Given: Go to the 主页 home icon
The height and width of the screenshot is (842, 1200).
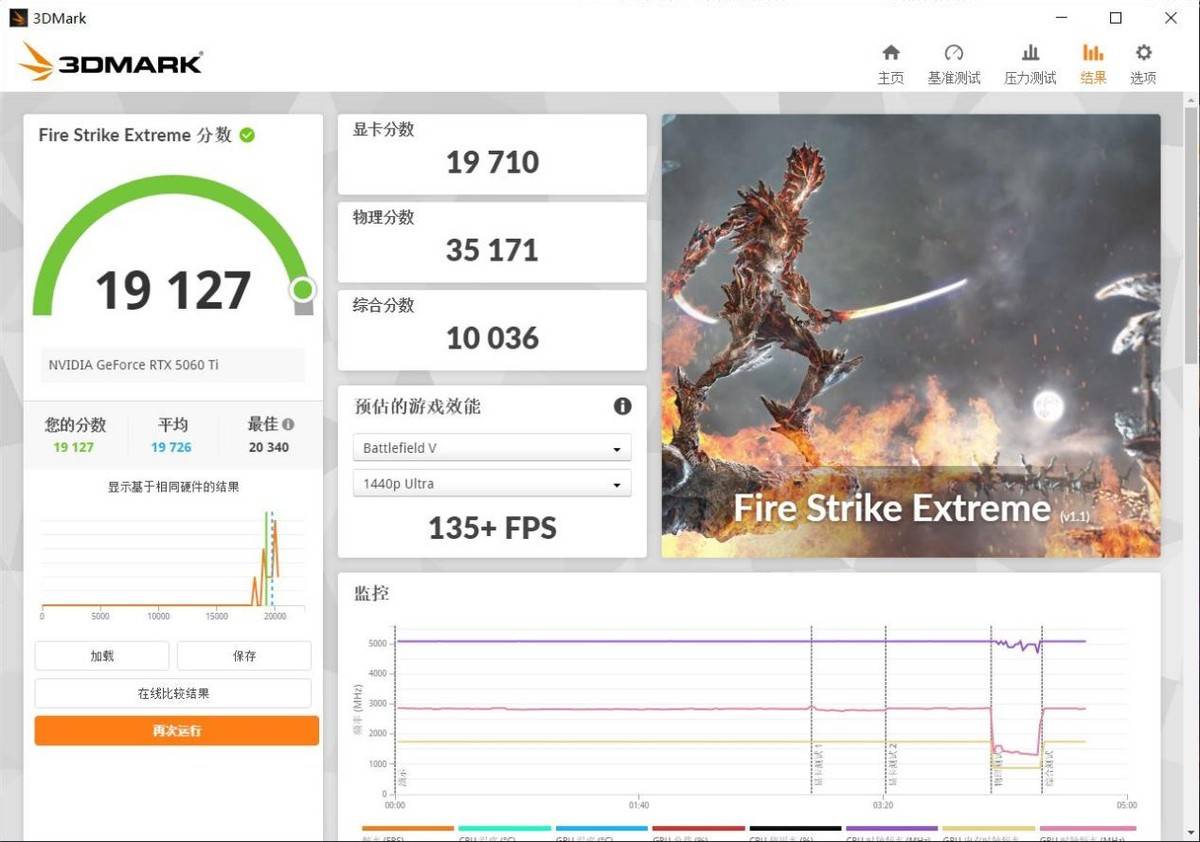Looking at the screenshot, I should pos(890,64).
